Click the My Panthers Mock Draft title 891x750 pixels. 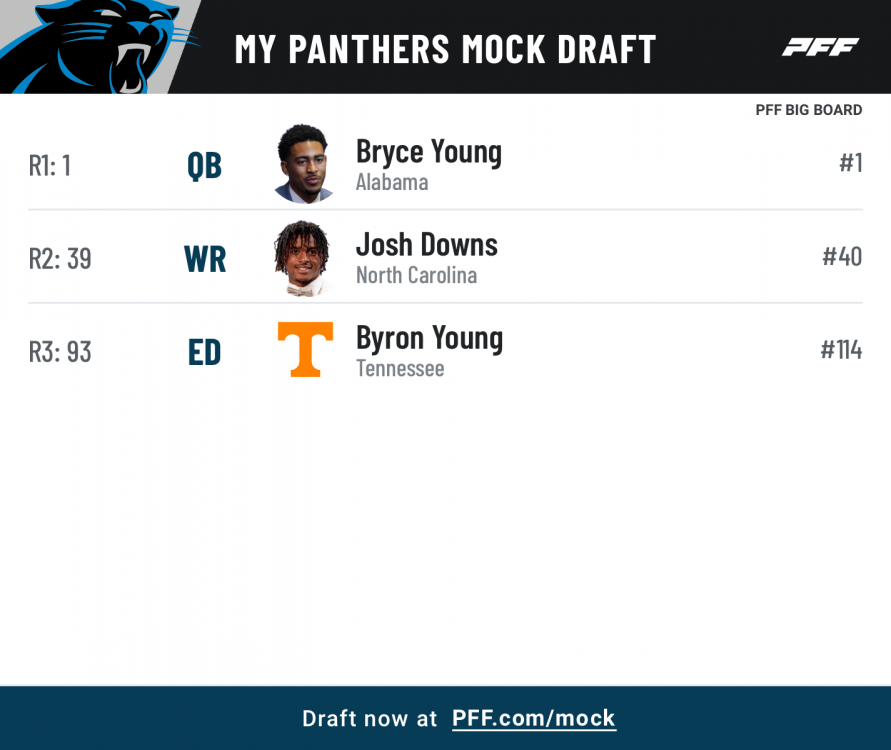click(x=445, y=48)
